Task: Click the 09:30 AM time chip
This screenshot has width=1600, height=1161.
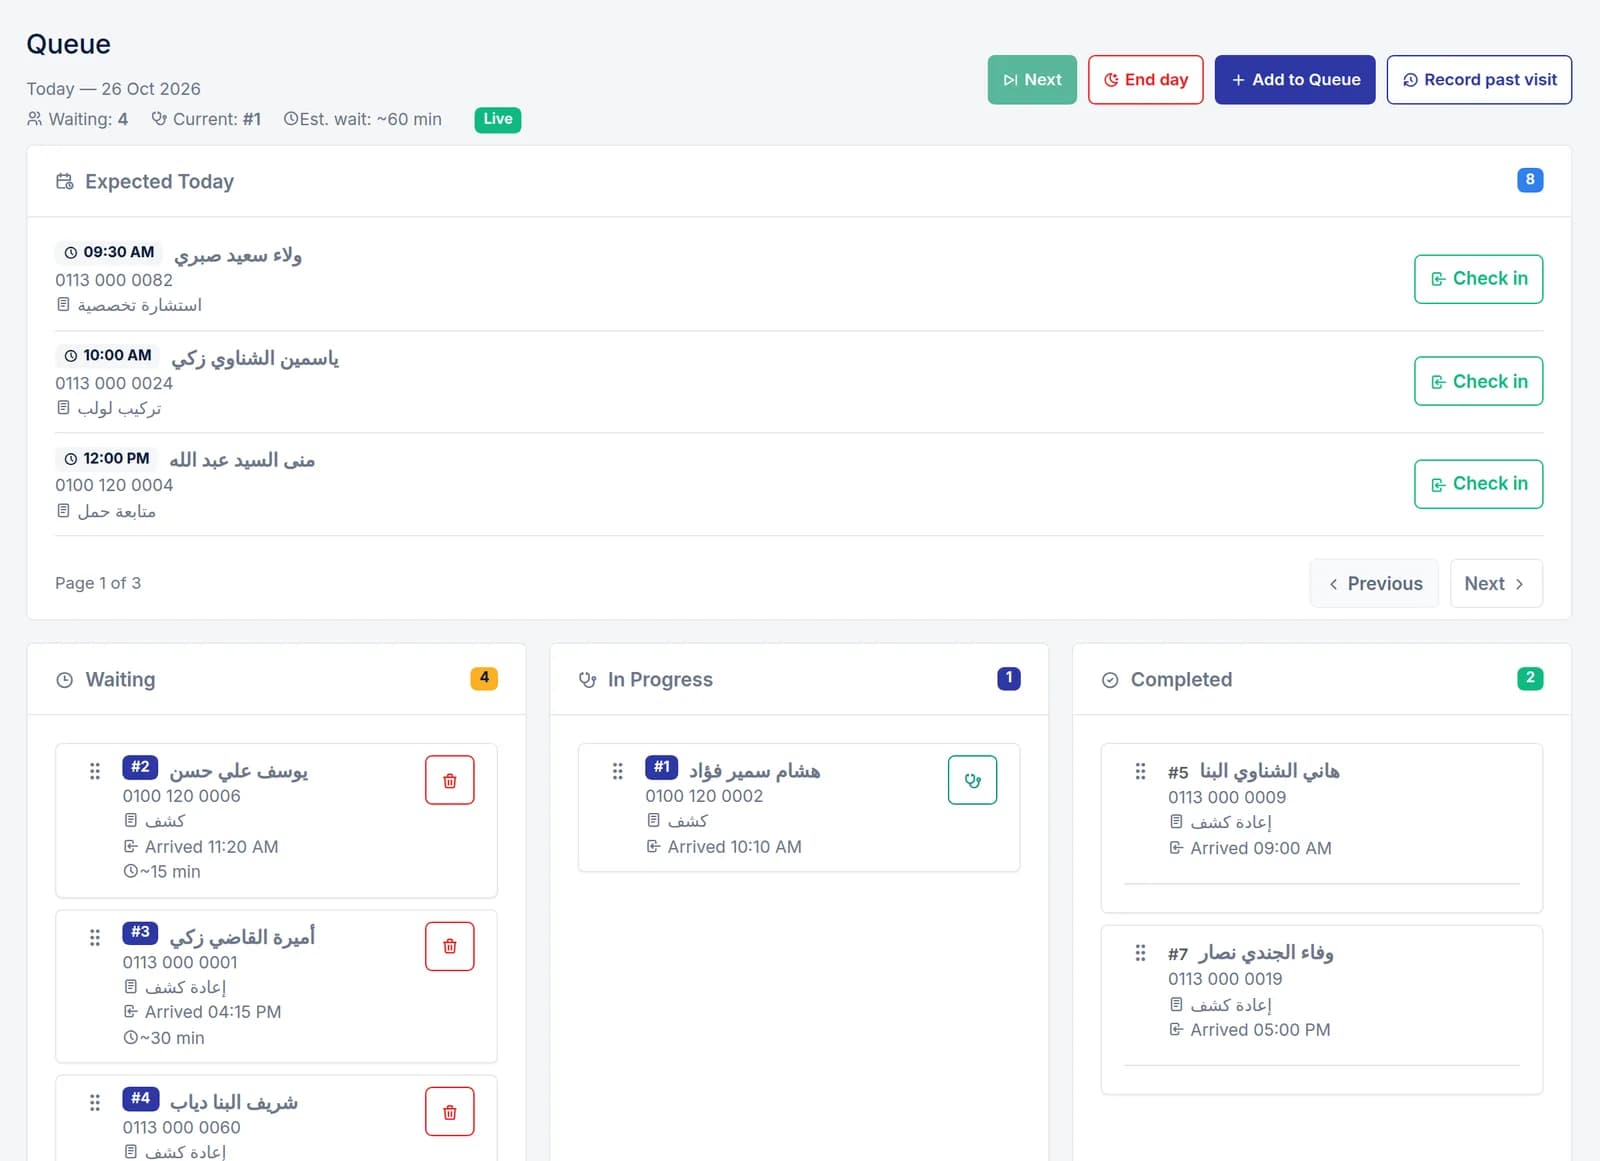Action: [109, 252]
